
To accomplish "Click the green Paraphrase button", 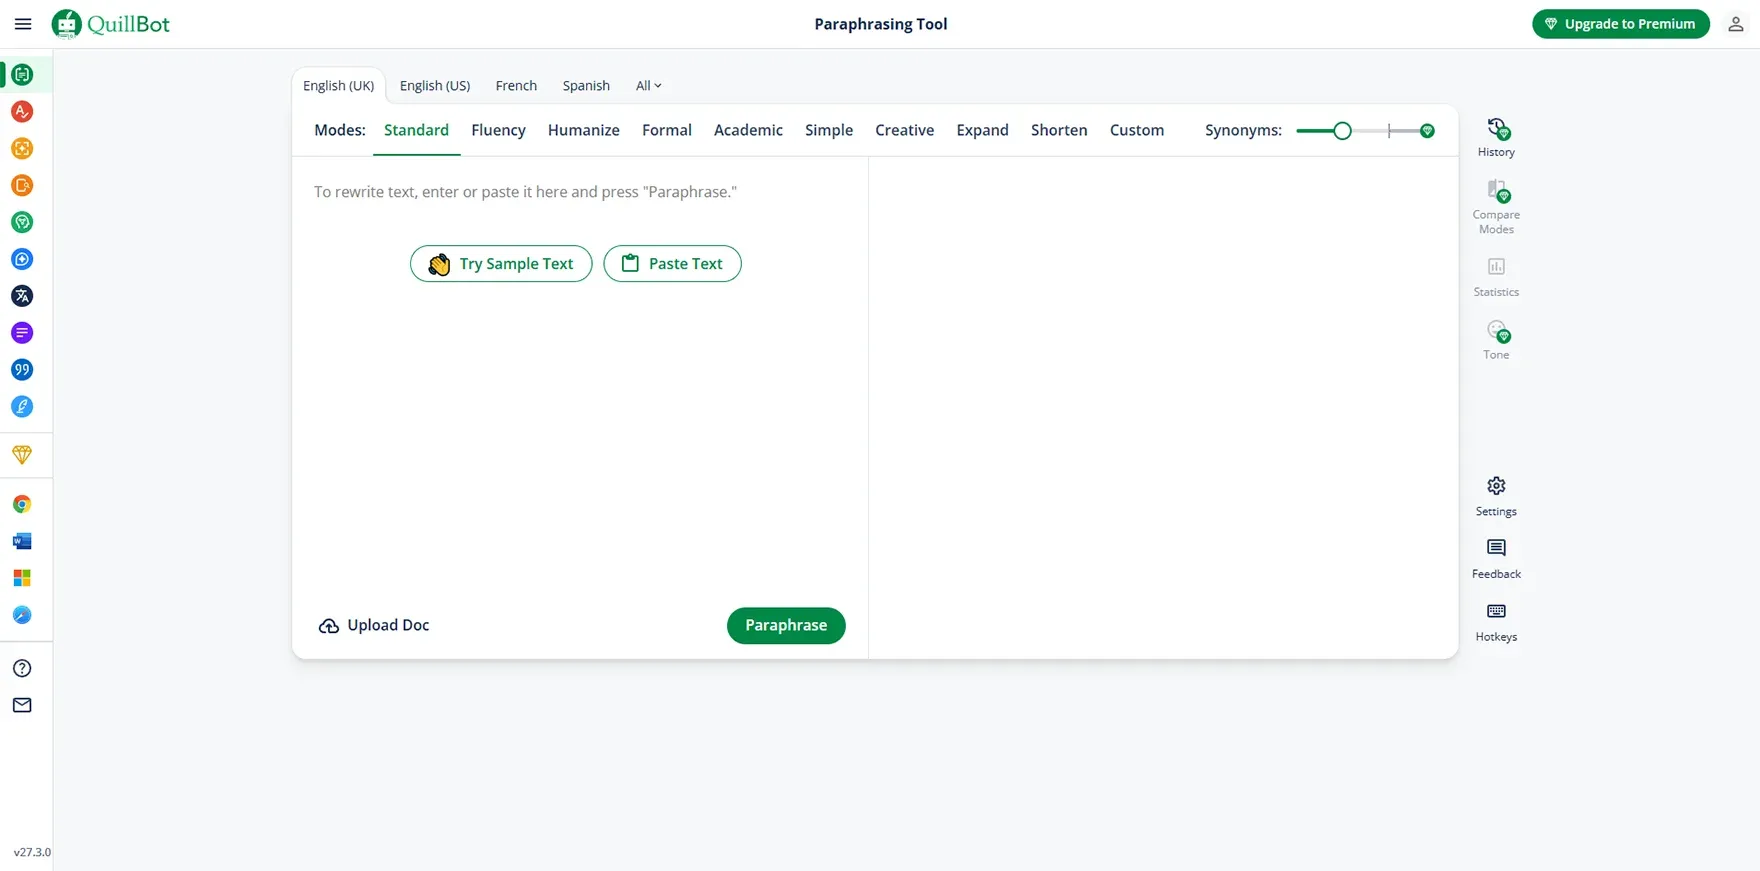I will tap(786, 626).
